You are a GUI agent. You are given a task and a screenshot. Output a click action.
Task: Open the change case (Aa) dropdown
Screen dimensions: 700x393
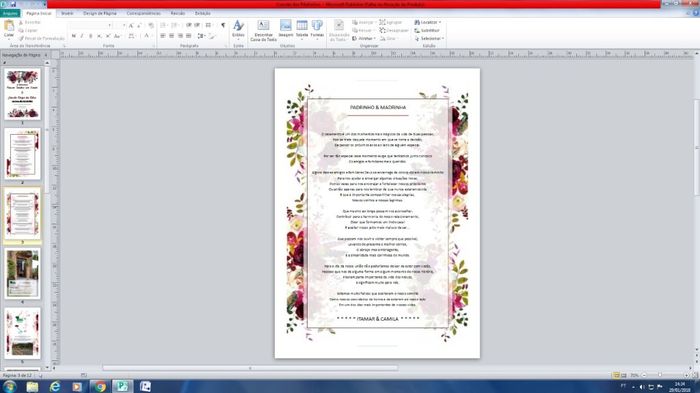click(117, 36)
